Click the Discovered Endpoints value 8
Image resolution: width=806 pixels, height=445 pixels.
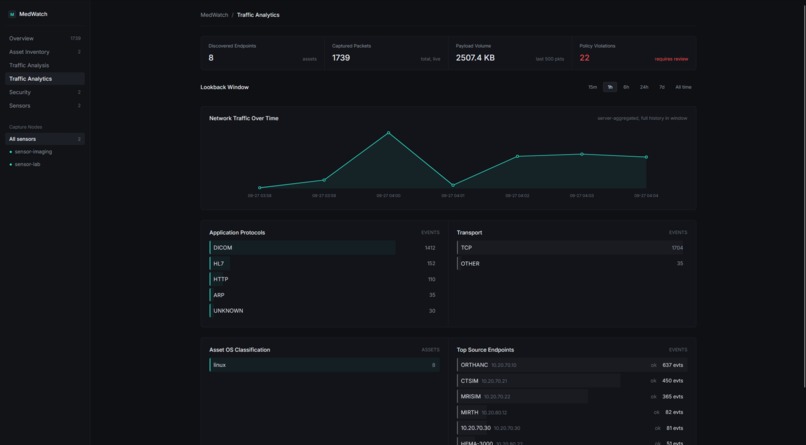click(x=211, y=58)
